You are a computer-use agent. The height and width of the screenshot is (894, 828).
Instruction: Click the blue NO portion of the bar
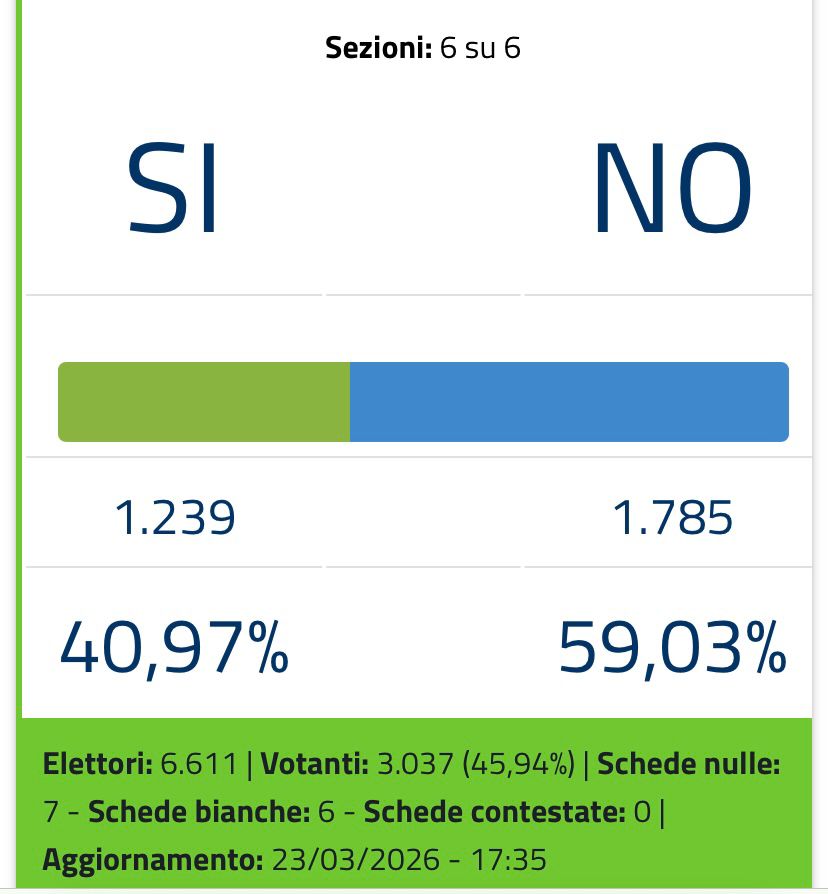point(569,402)
